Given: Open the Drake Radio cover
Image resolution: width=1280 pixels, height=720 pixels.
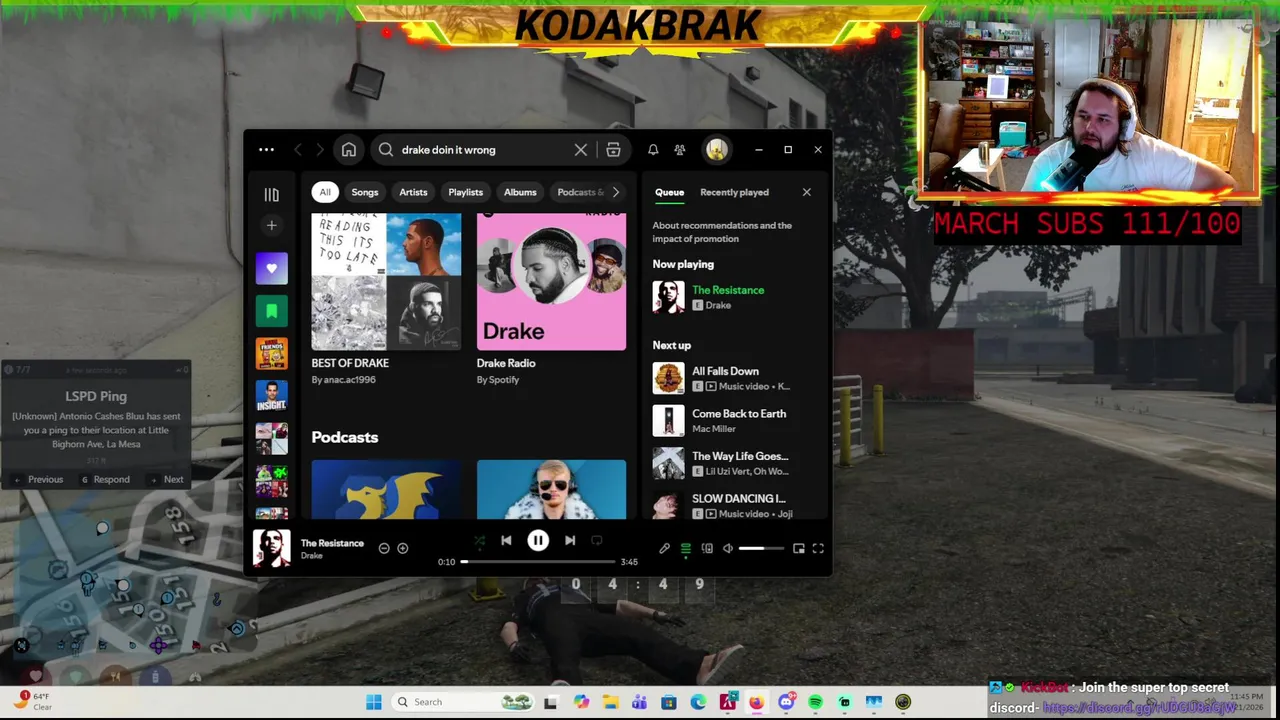Looking at the screenshot, I should pyautogui.click(x=551, y=281).
